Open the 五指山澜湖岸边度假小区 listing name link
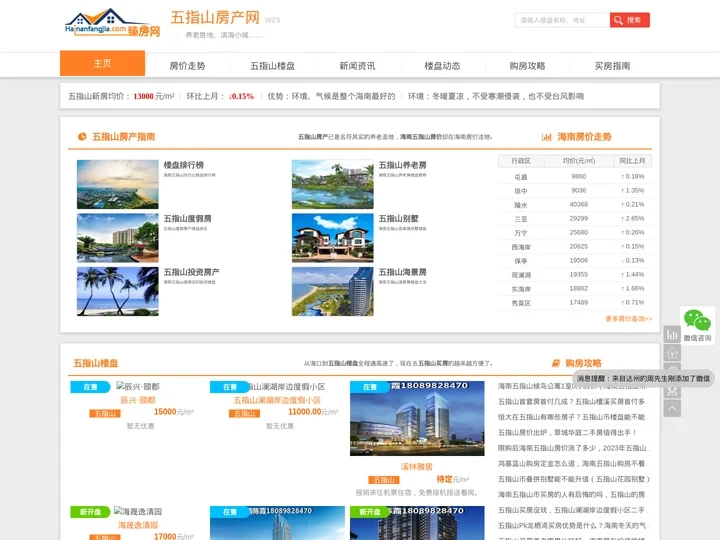Screen dimensions: 720x540 coord(277,400)
